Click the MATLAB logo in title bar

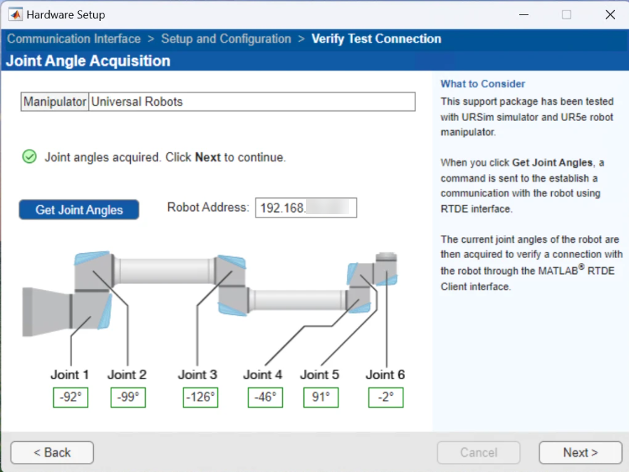coord(16,15)
